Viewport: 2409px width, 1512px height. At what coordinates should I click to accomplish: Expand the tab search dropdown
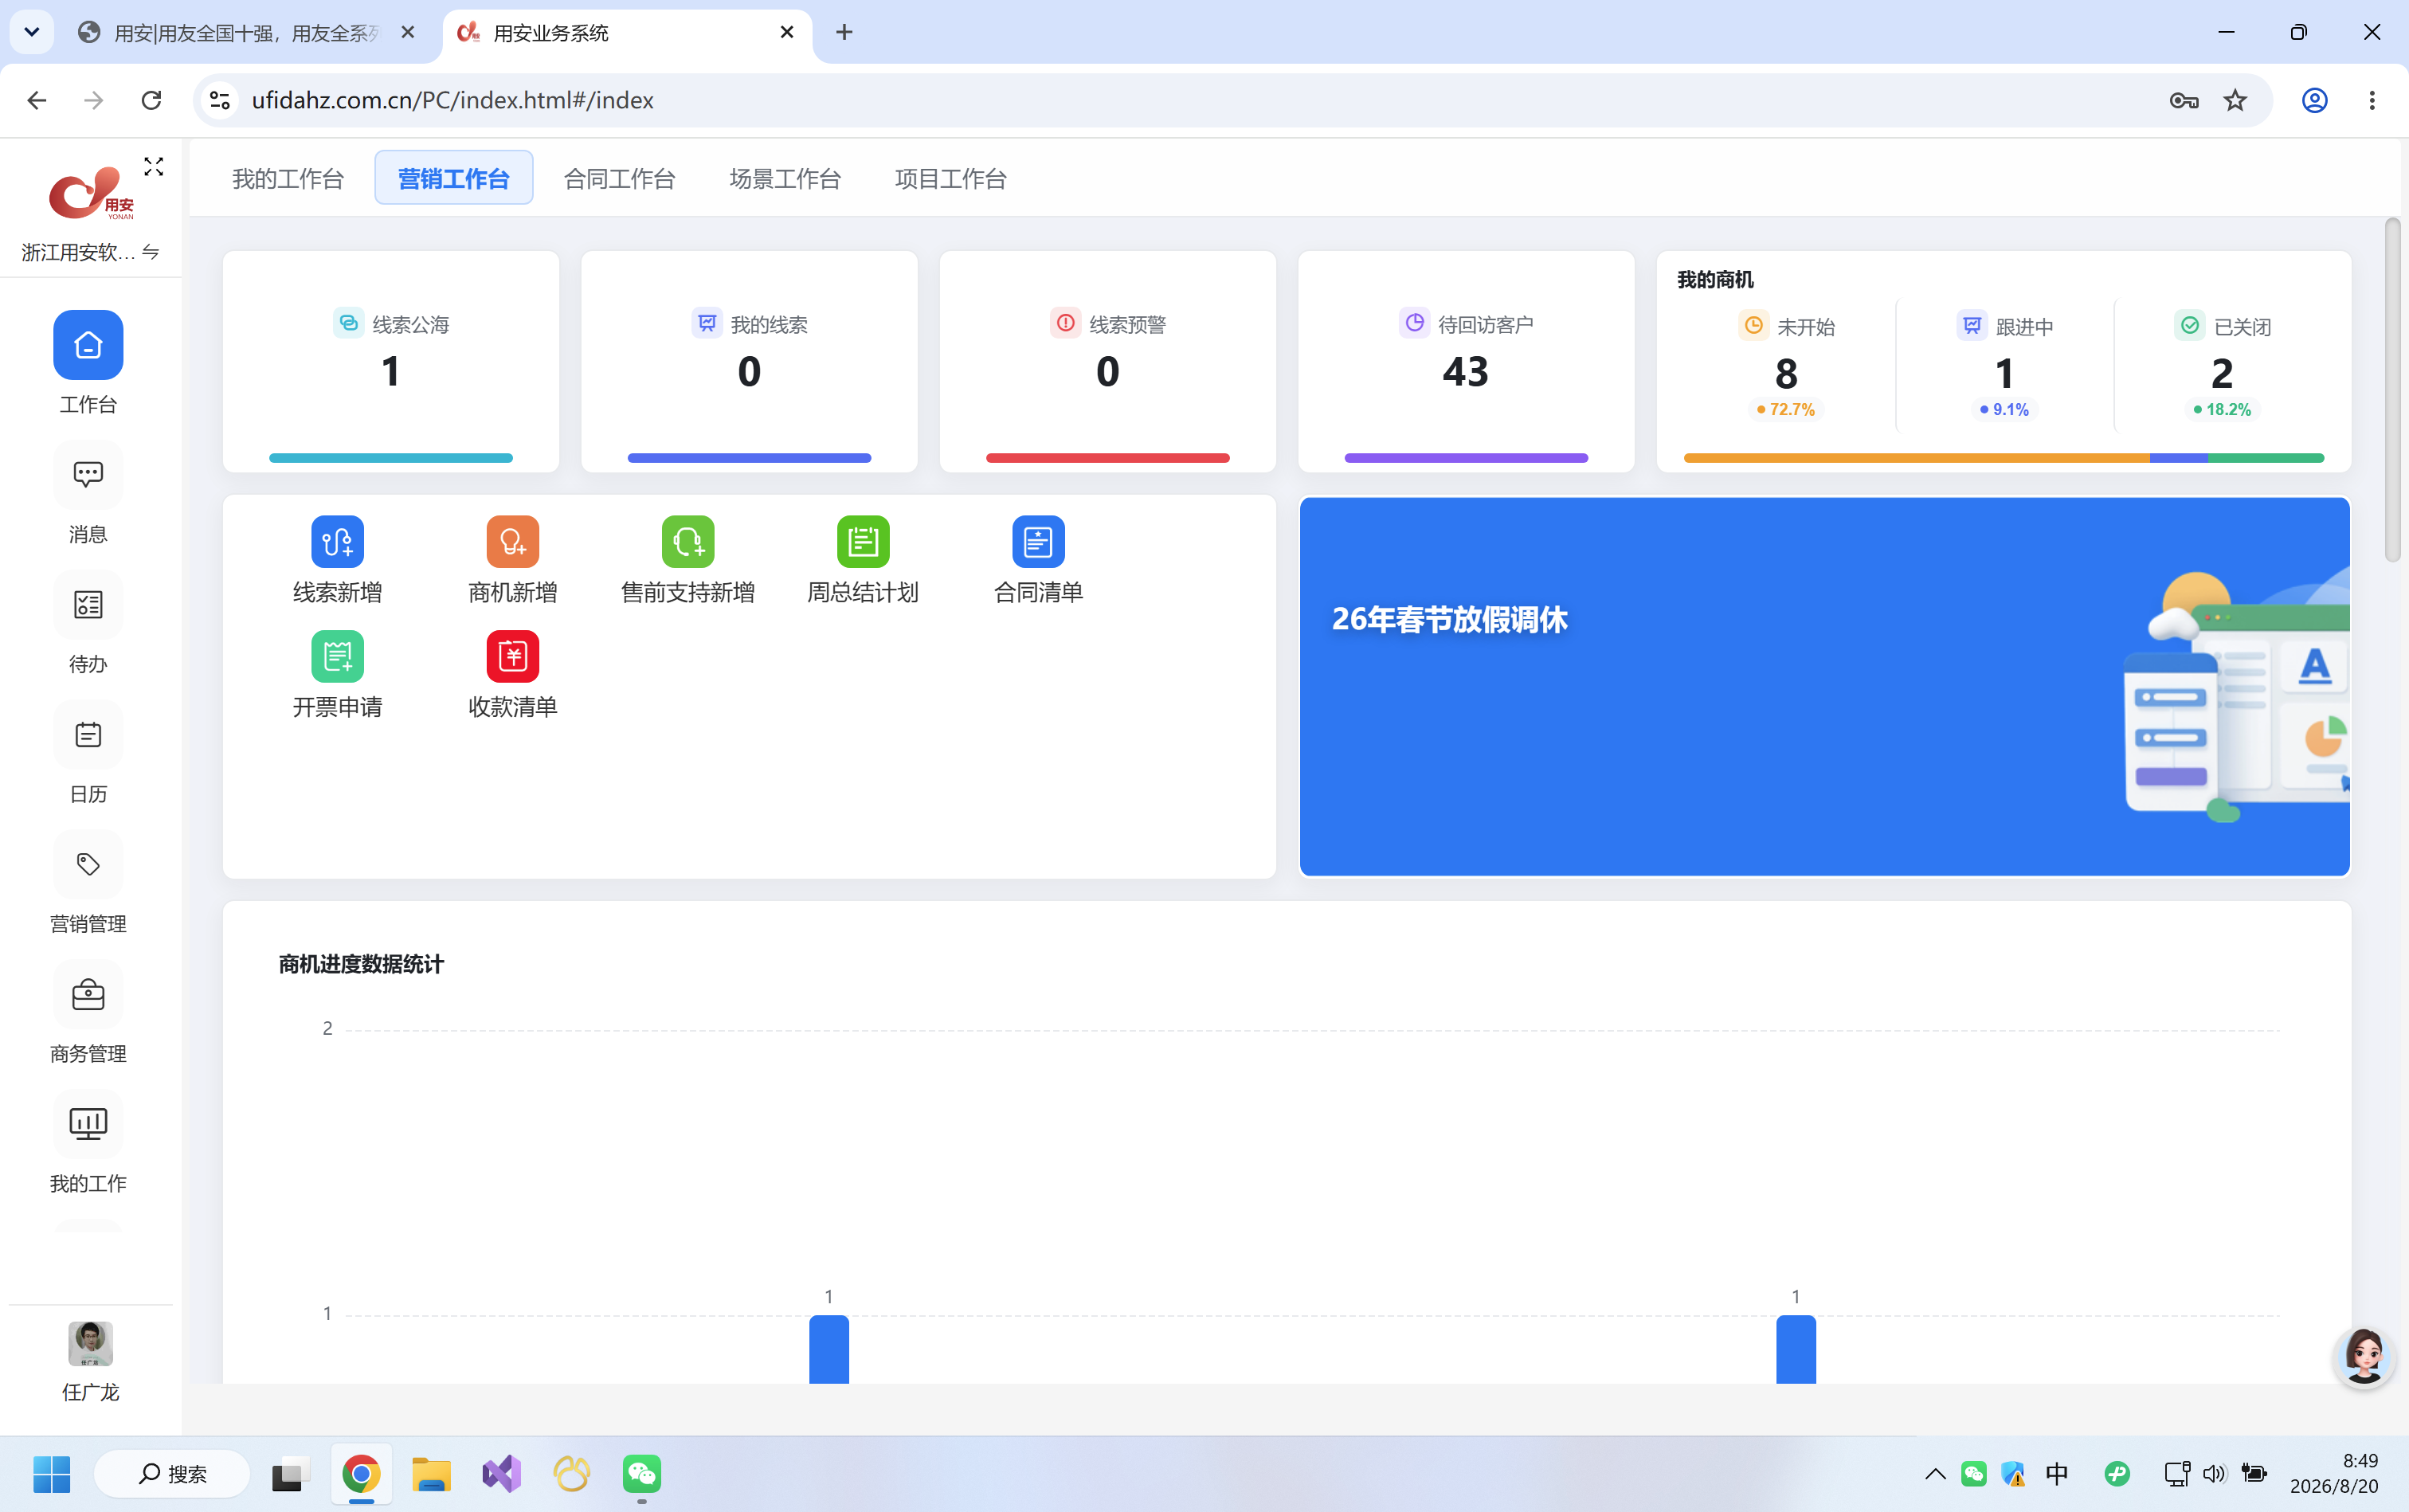pos(31,32)
